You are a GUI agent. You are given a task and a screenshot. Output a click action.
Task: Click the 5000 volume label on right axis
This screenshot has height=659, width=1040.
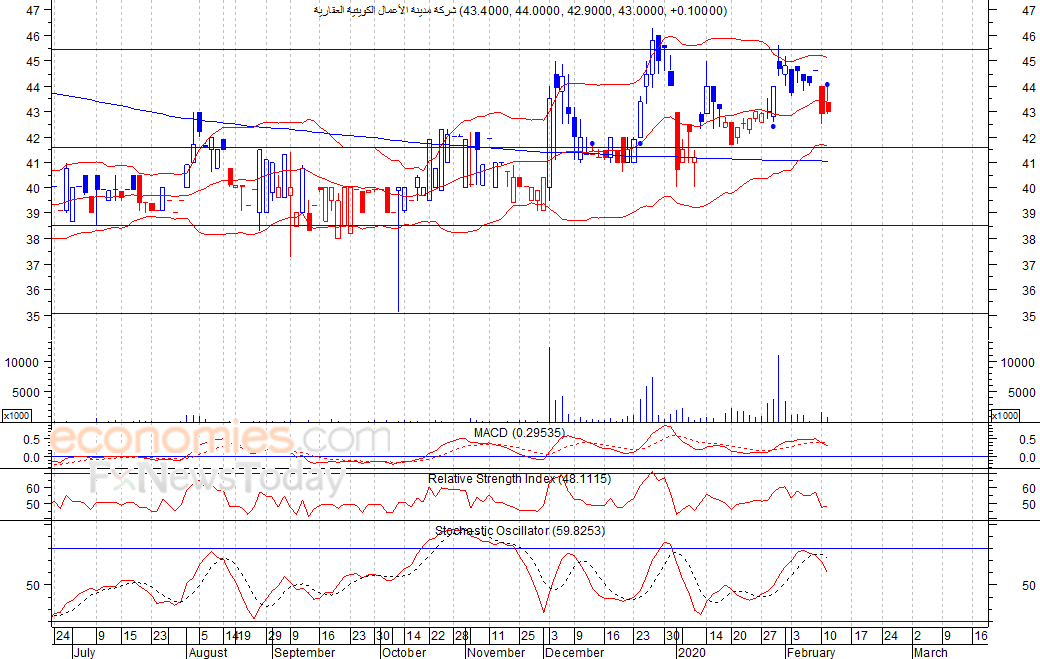coord(1021,392)
